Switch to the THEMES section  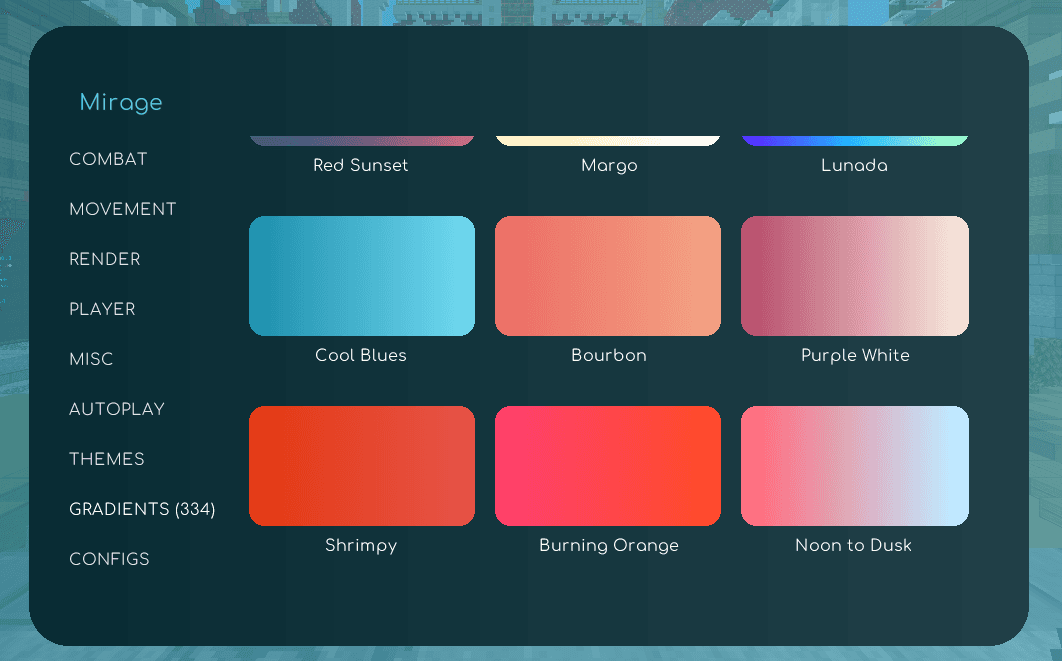point(106,459)
